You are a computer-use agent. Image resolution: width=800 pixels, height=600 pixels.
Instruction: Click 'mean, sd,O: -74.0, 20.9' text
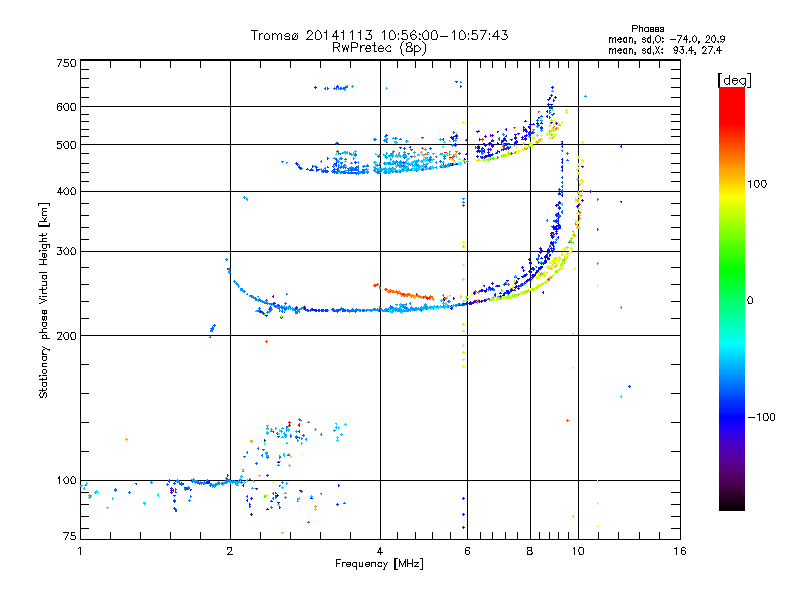coord(666,39)
